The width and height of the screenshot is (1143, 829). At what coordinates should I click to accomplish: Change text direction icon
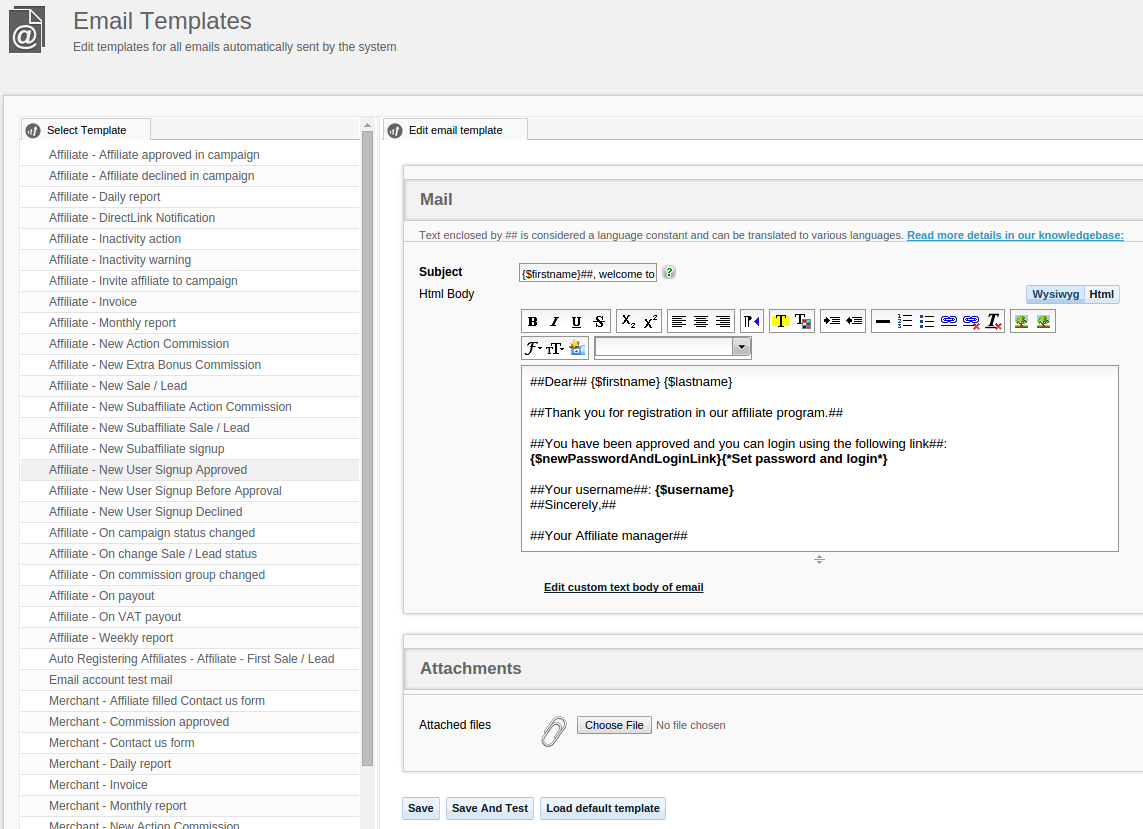pyautogui.click(x=752, y=322)
